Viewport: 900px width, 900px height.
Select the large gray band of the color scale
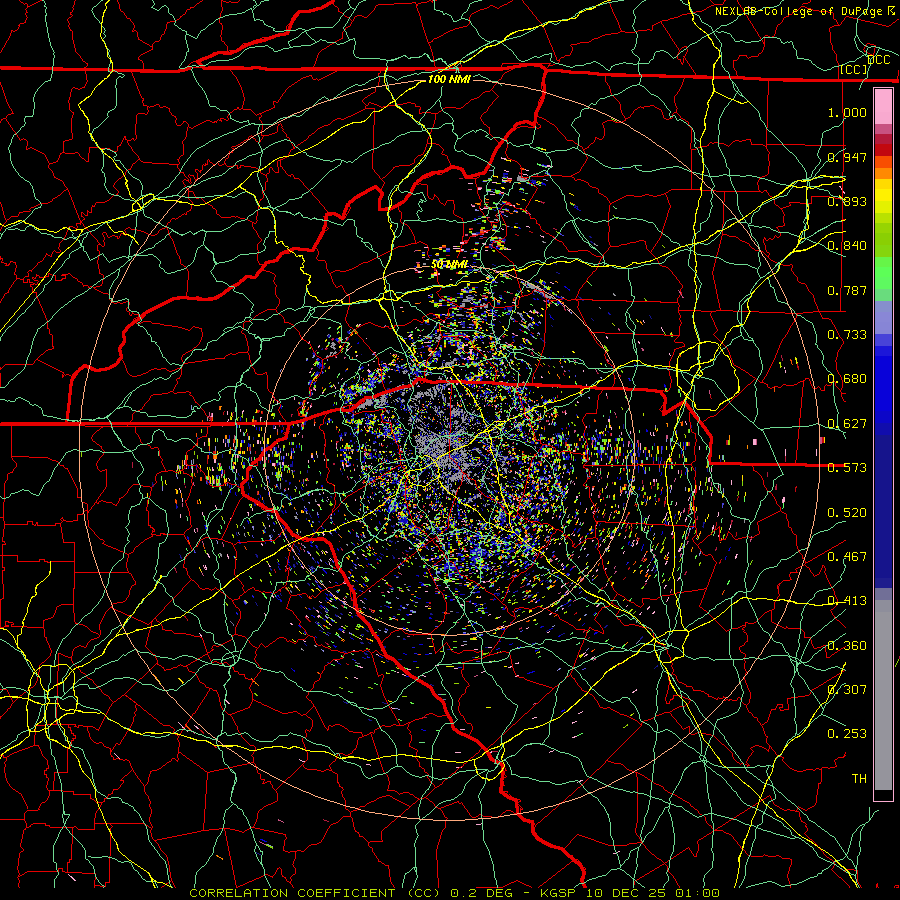883,695
